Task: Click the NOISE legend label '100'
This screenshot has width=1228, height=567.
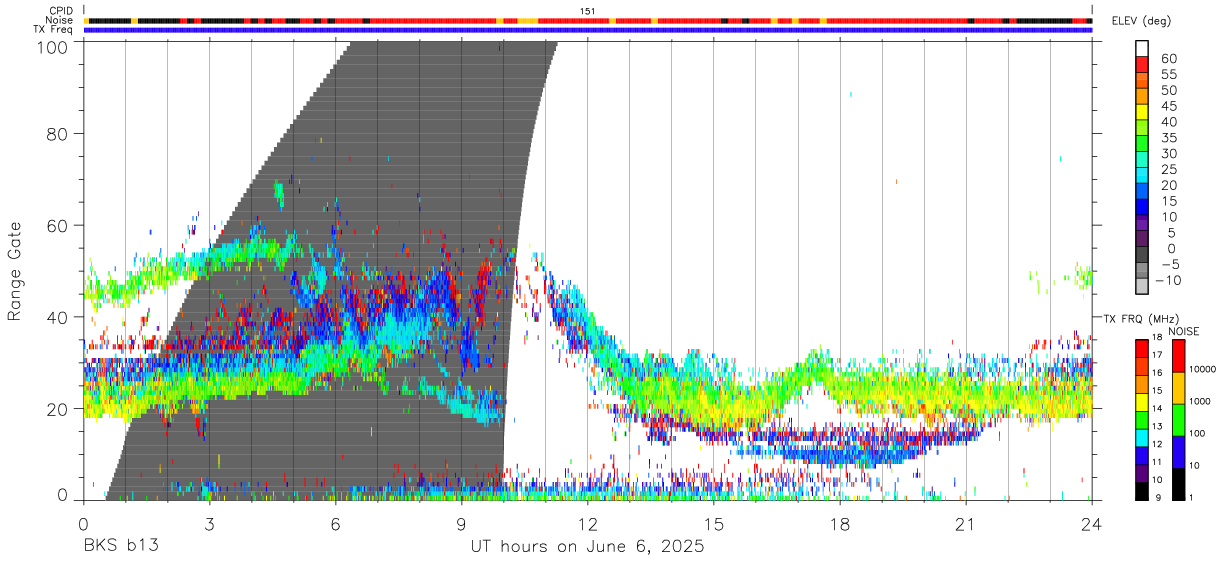Action: coord(1196,433)
